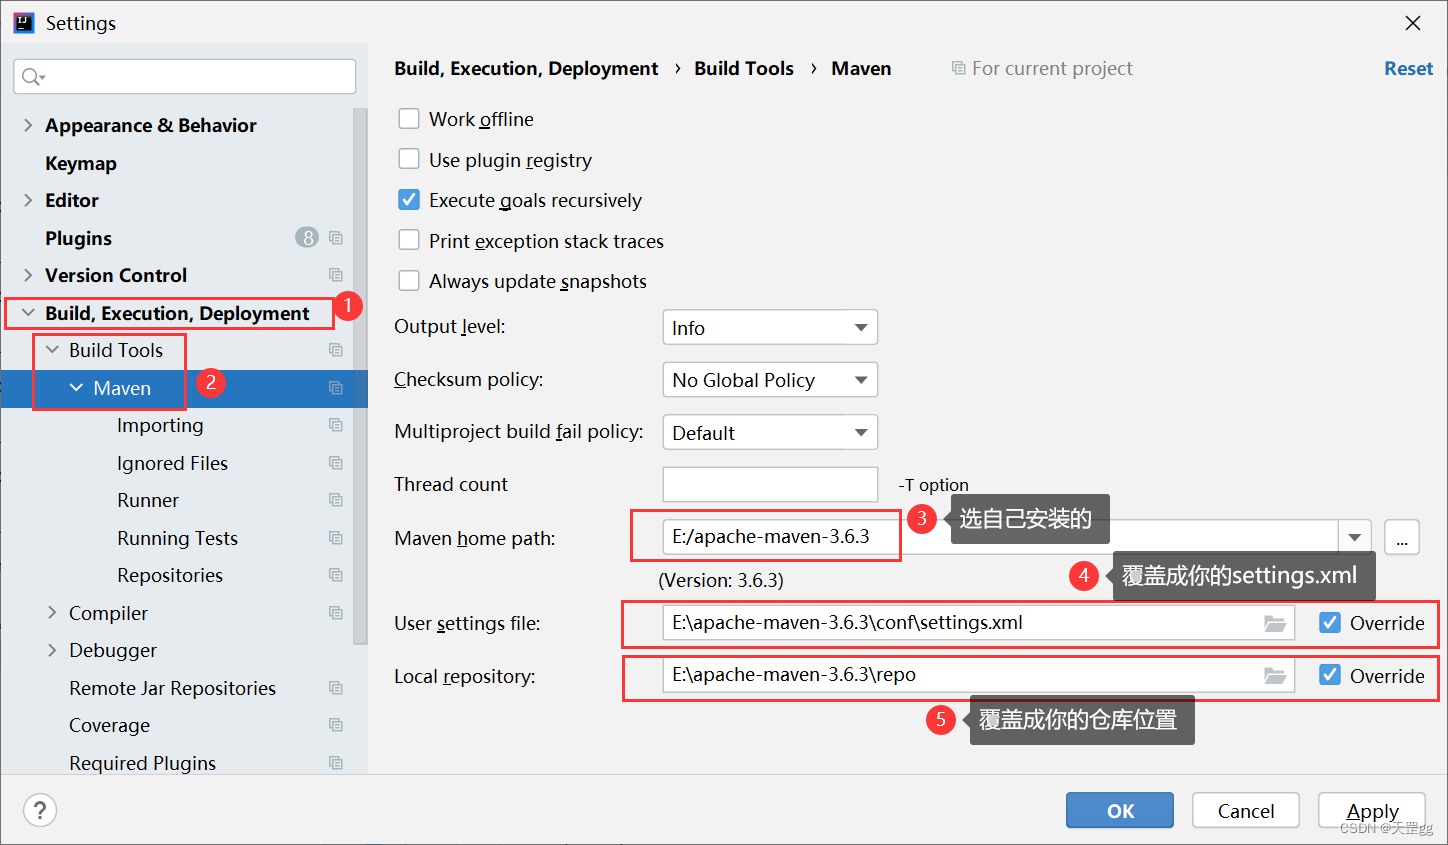1448x845 pixels.
Task: Expand the Debugger node
Action: click(x=52, y=650)
